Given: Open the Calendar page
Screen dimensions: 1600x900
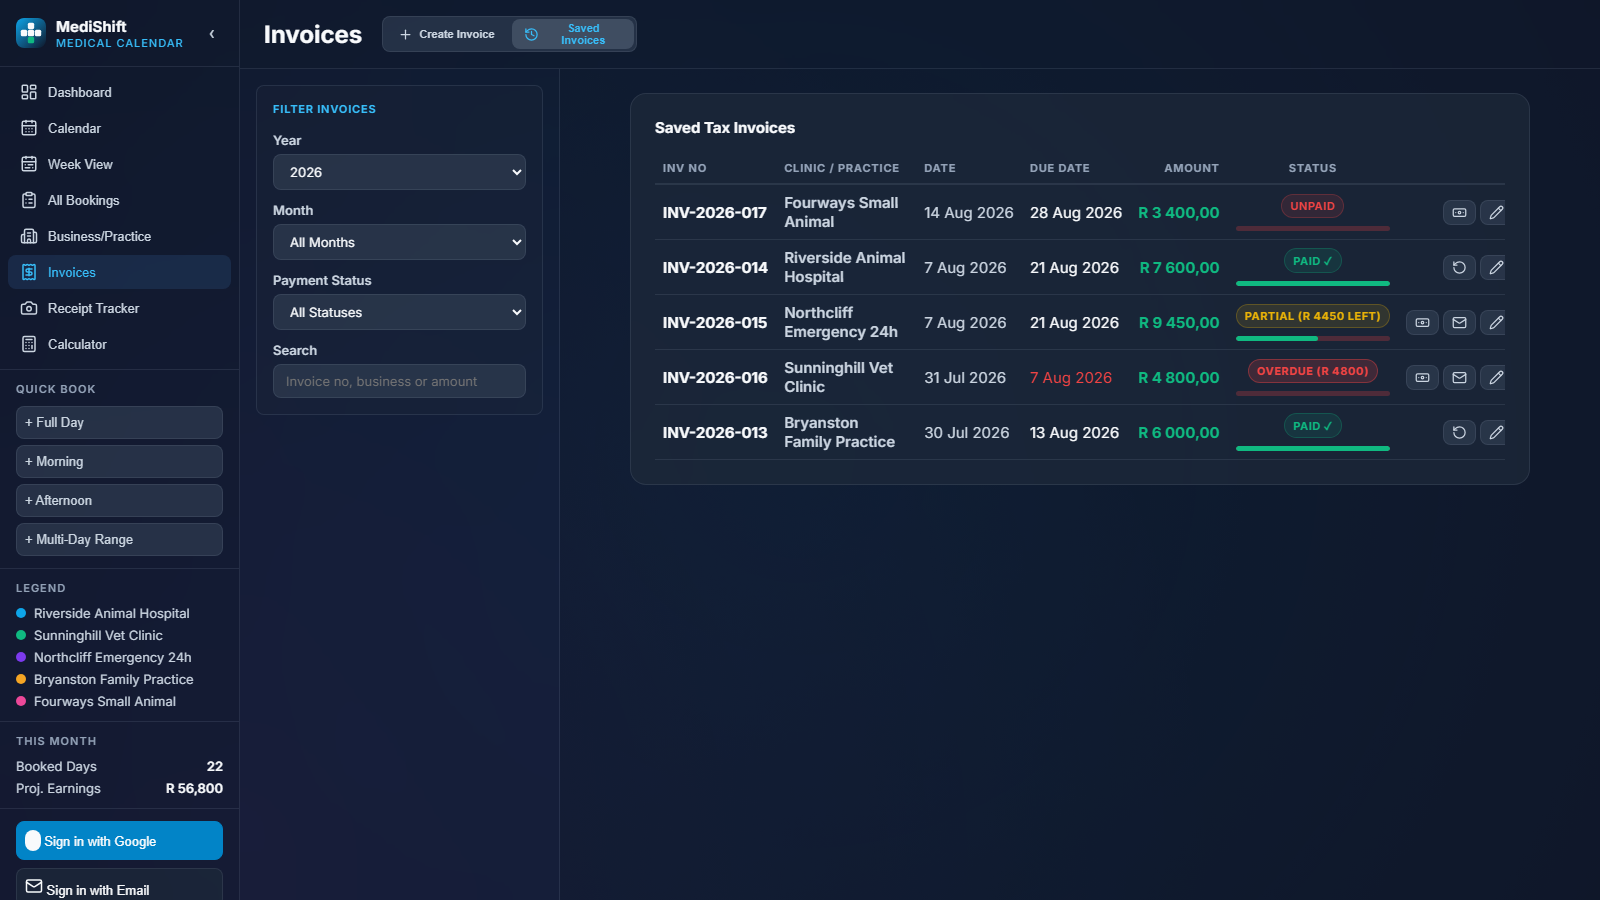Looking at the screenshot, I should point(119,128).
